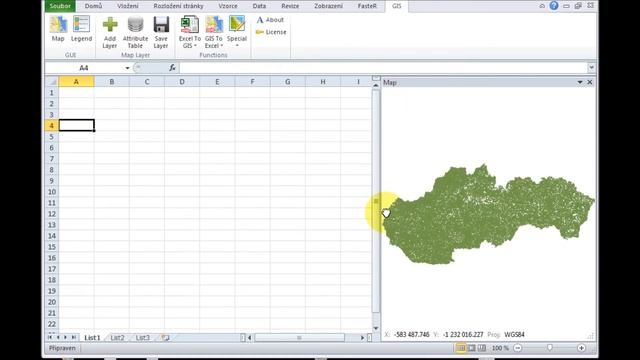Switch to the FasteR tab
The image size is (640, 360).
pyautogui.click(x=367, y=6)
